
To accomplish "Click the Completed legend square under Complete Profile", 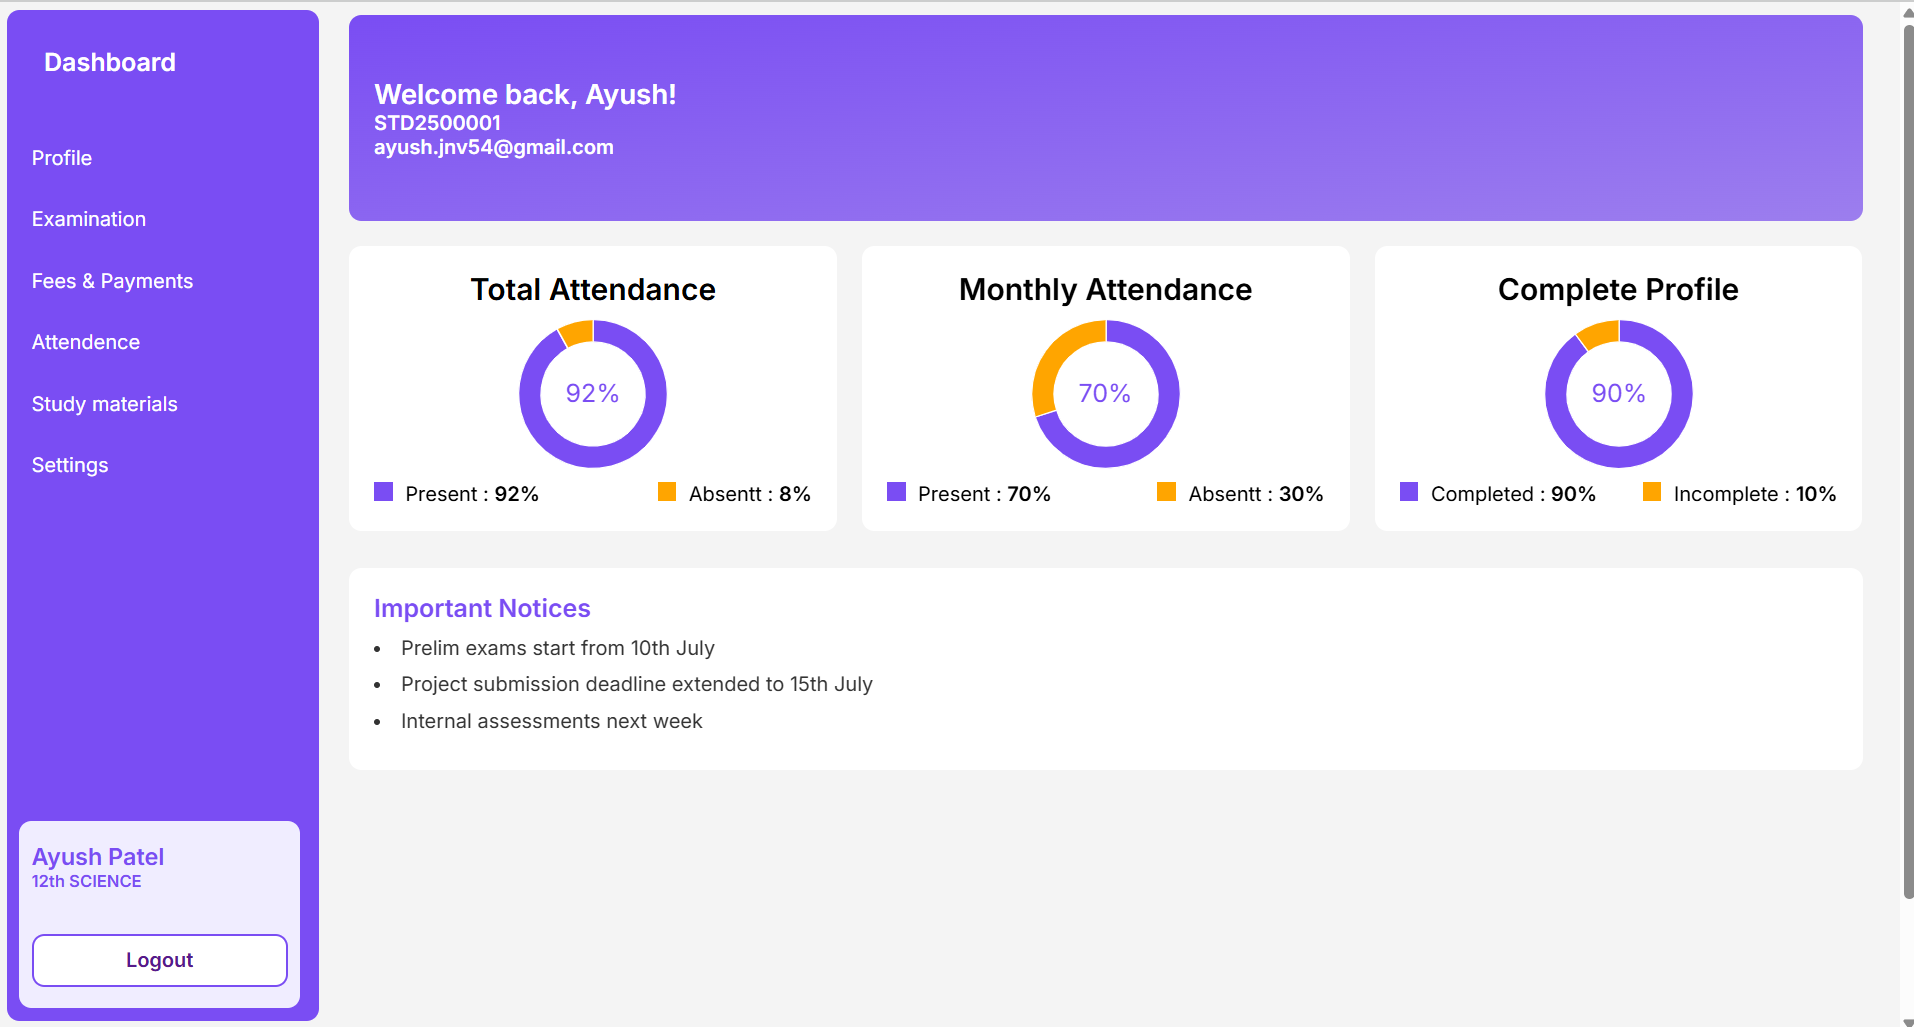I will pyautogui.click(x=1408, y=491).
